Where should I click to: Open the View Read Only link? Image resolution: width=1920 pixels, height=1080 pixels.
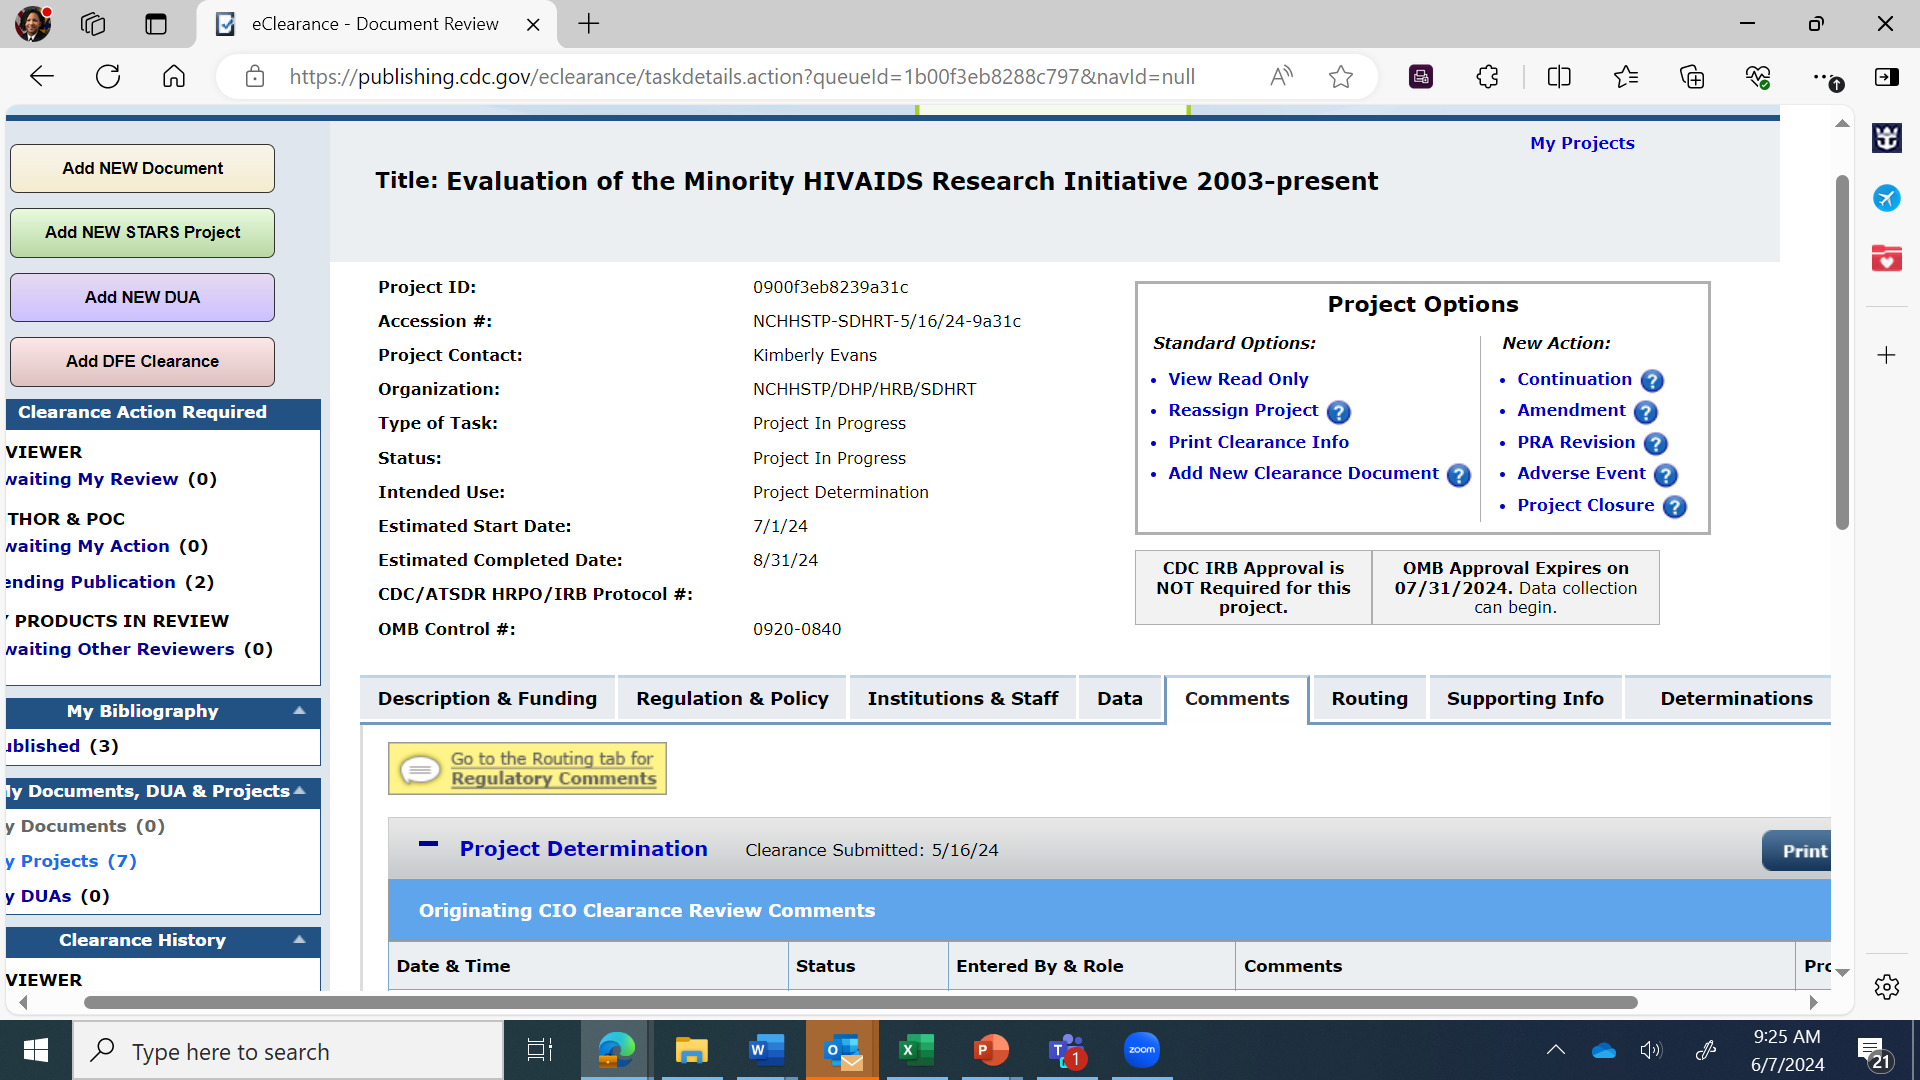point(1238,379)
